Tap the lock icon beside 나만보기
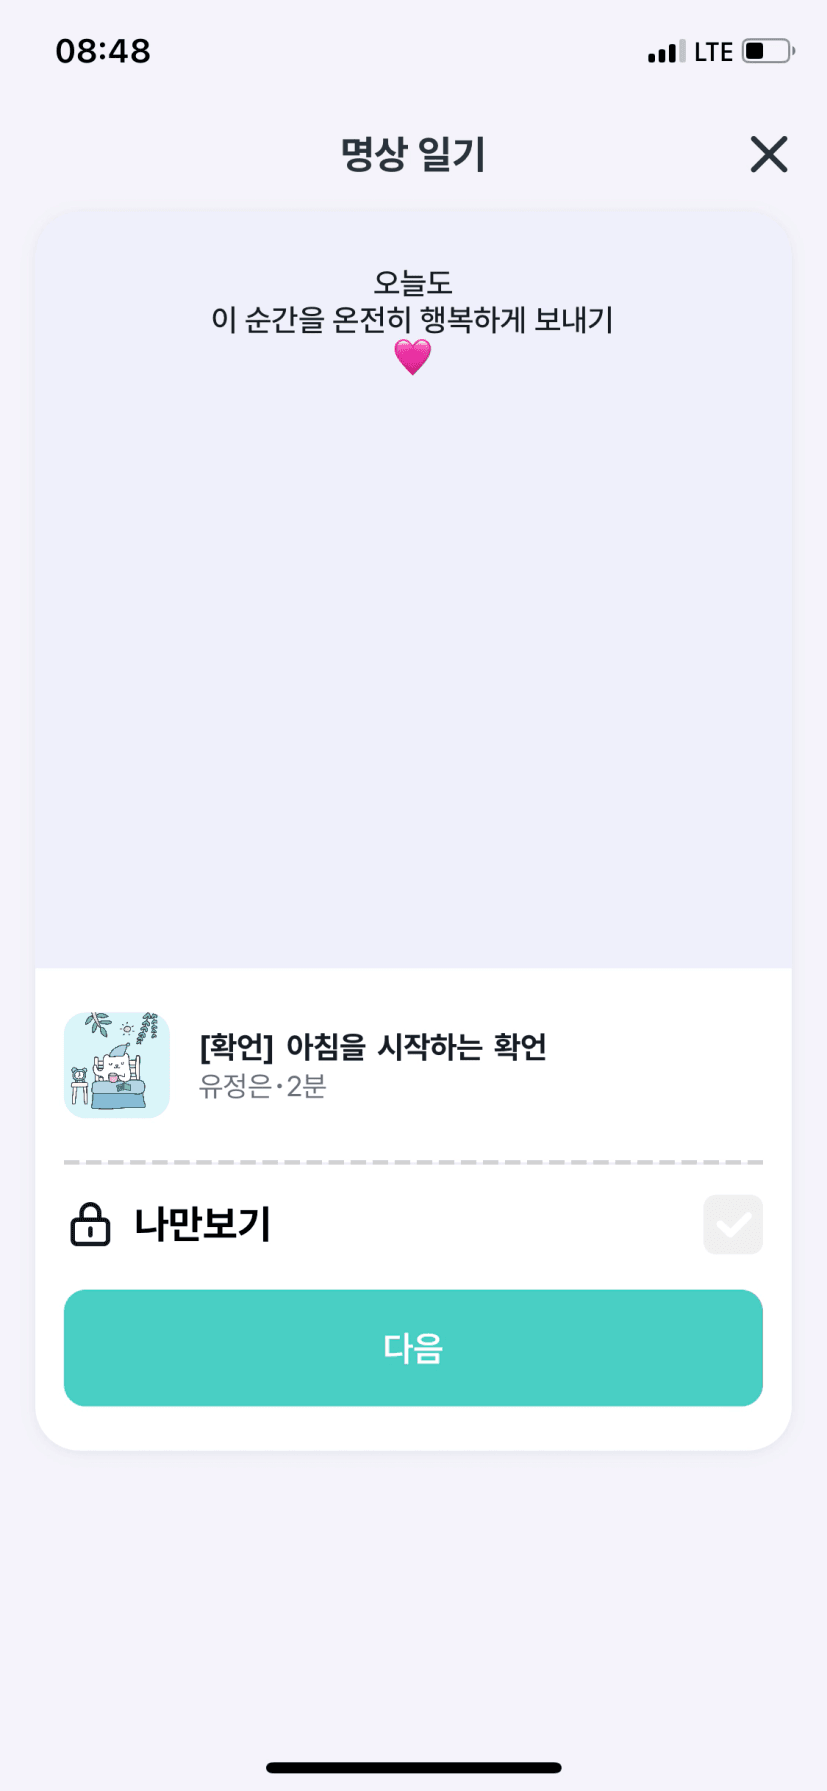Viewport: 827px width, 1791px height. (x=90, y=1224)
